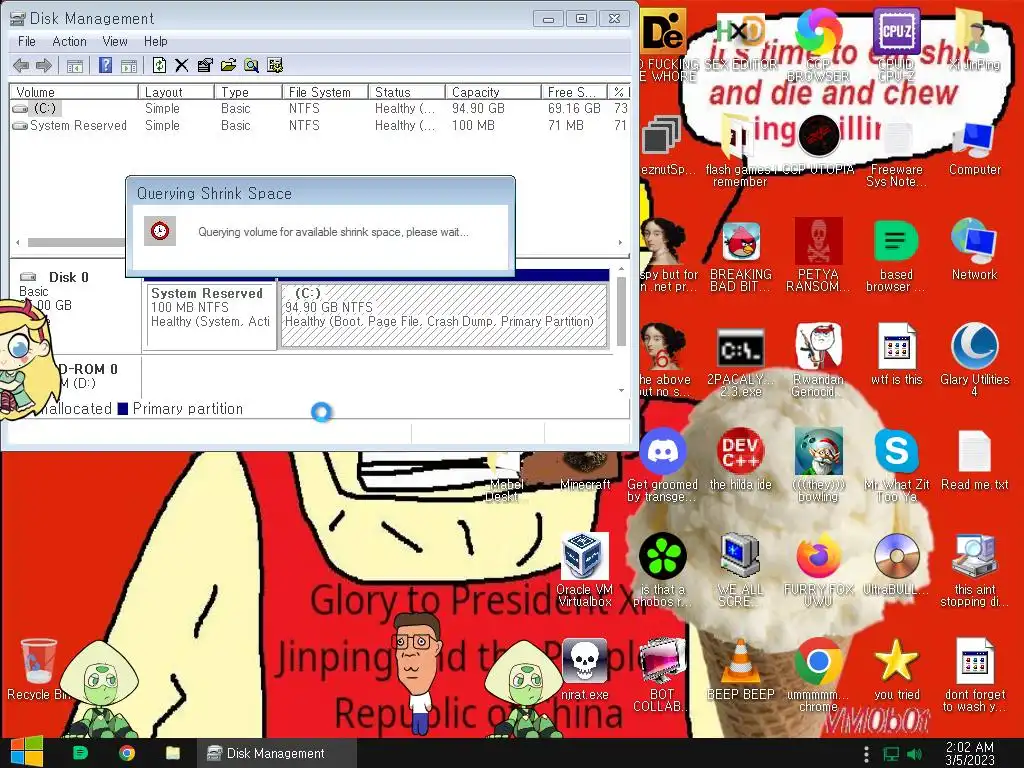Click Disk Management taskbar button

pyautogui.click(x=276, y=753)
